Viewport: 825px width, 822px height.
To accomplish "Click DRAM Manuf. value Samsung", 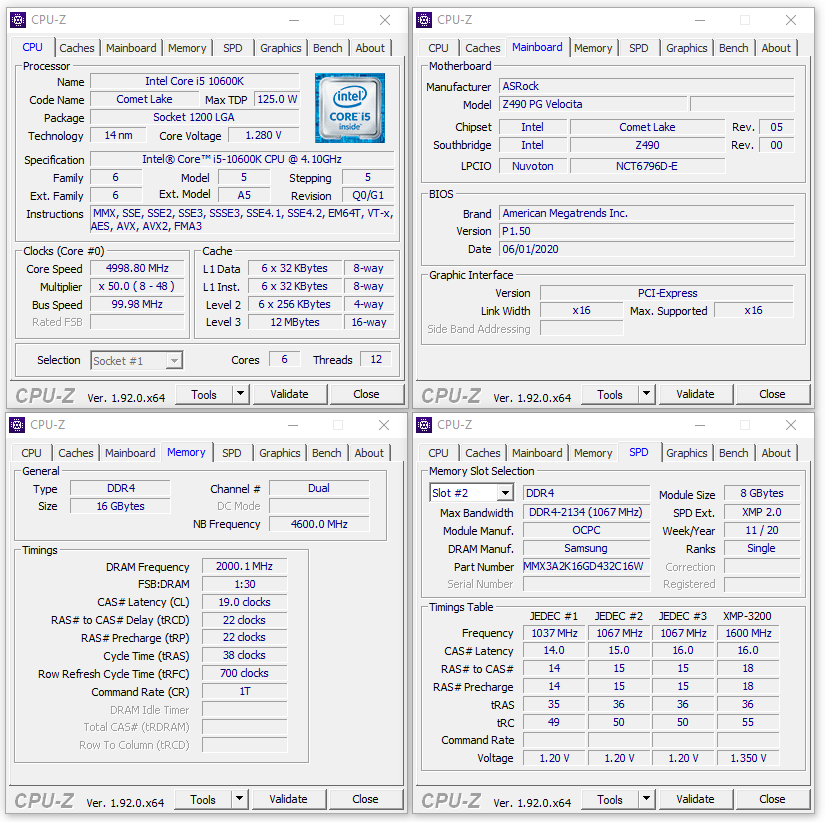I will pyautogui.click(x=586, y=548).
